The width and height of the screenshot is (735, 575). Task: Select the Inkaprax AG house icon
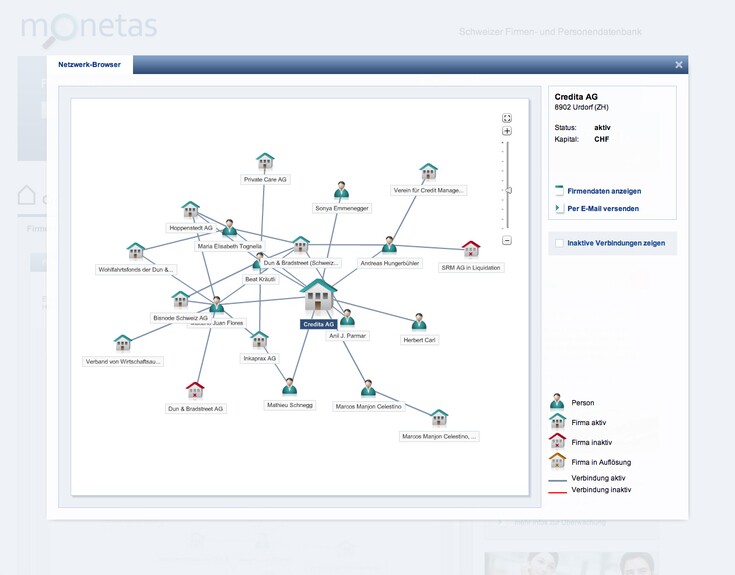point(259,340)
